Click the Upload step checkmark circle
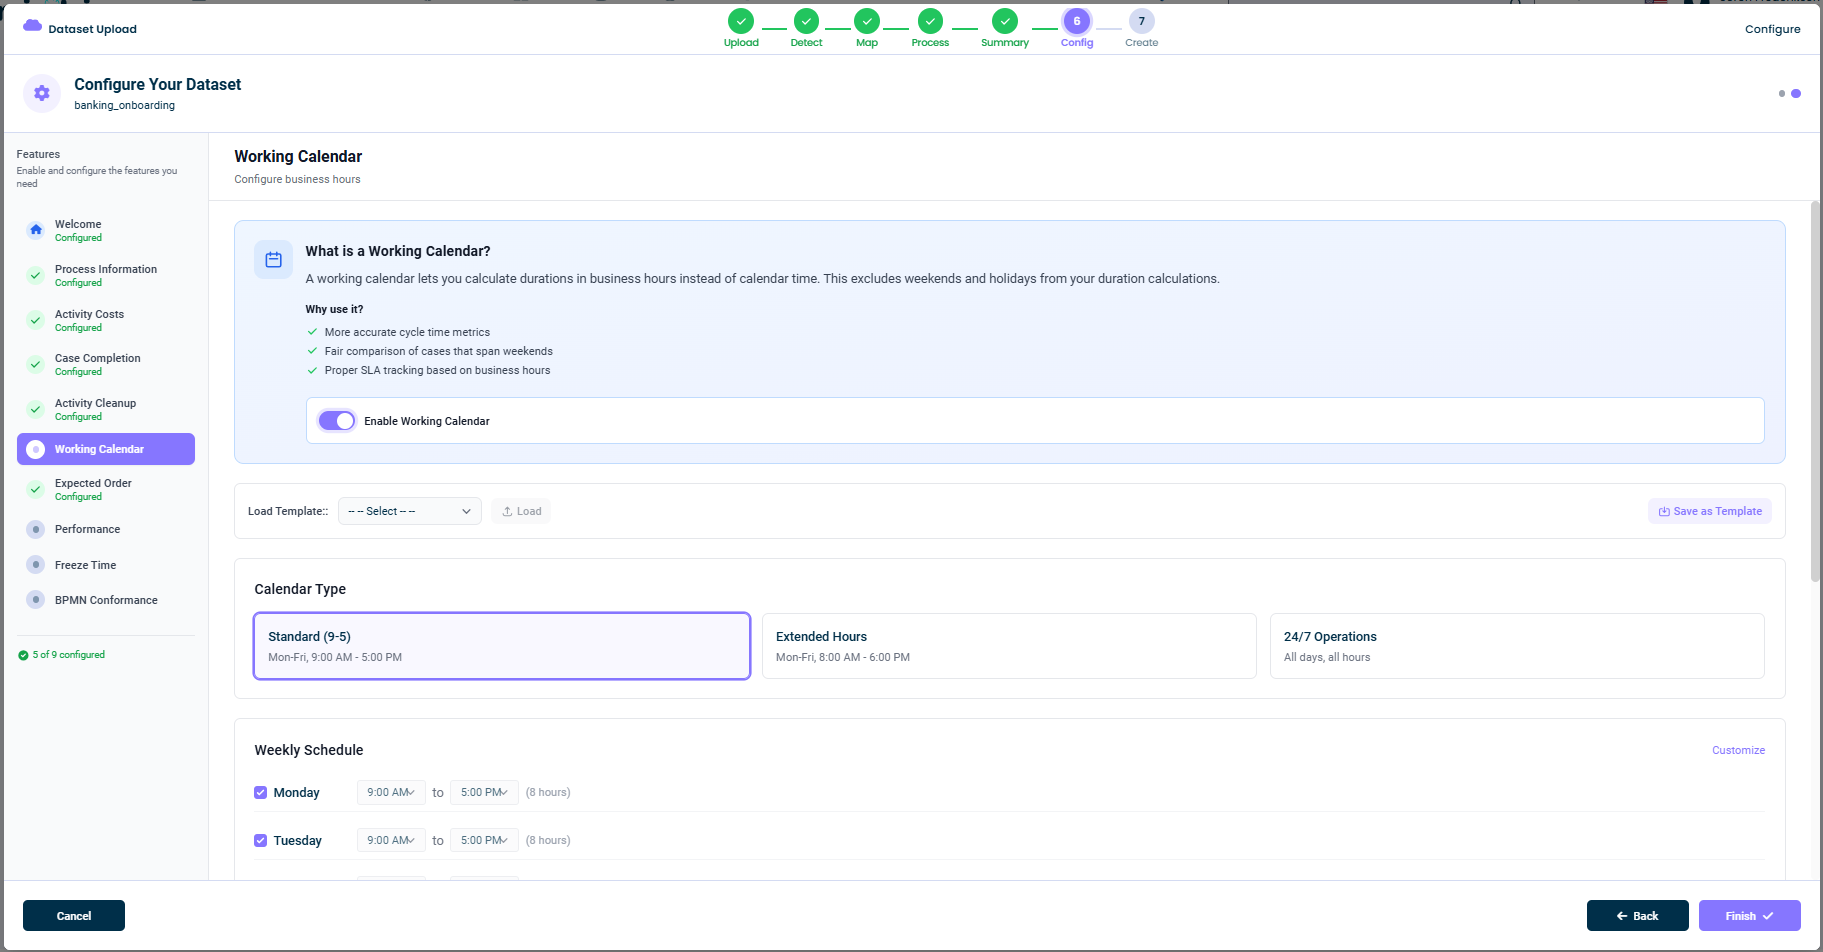 [741, 21]
